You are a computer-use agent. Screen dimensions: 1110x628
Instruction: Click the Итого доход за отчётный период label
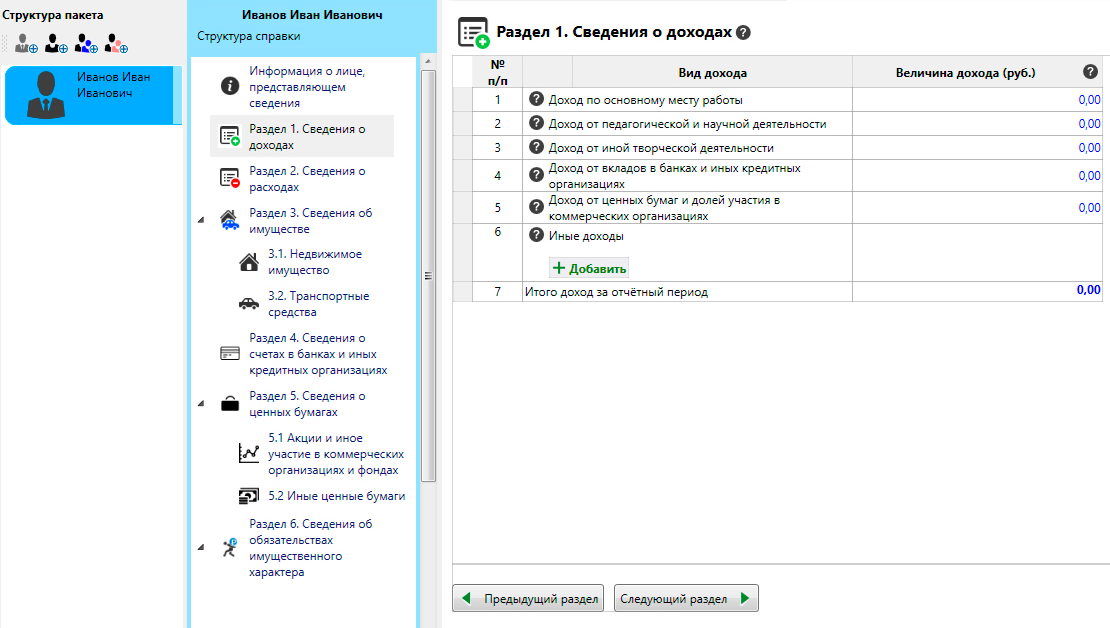(x=616, y=292)
